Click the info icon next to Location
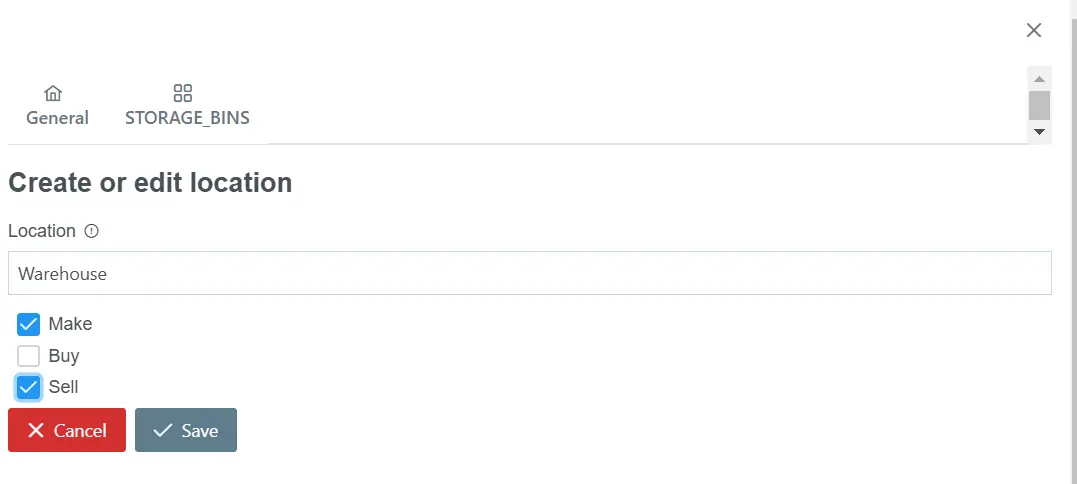This screenshot has width=1077, height=484. [91, 231]
